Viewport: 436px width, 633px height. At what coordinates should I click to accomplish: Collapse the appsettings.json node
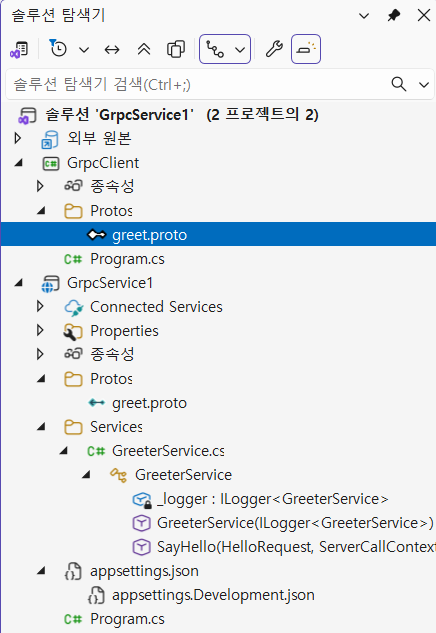coord(41,571)
